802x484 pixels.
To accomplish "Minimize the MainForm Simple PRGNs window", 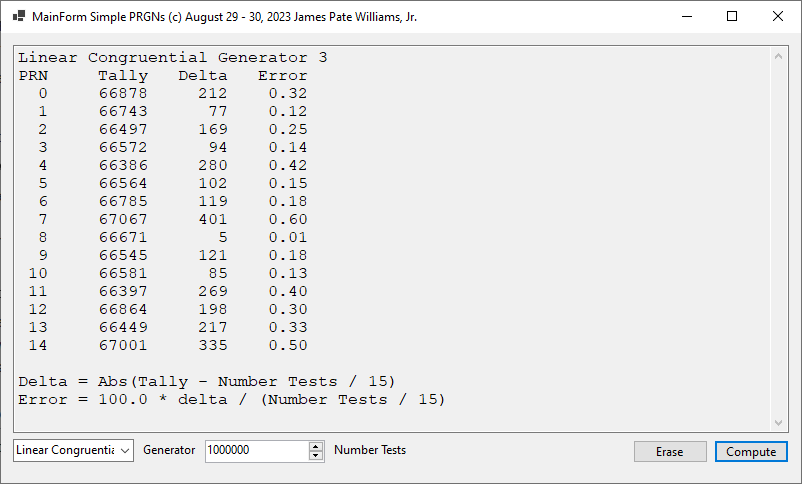I will coord(686,17).
